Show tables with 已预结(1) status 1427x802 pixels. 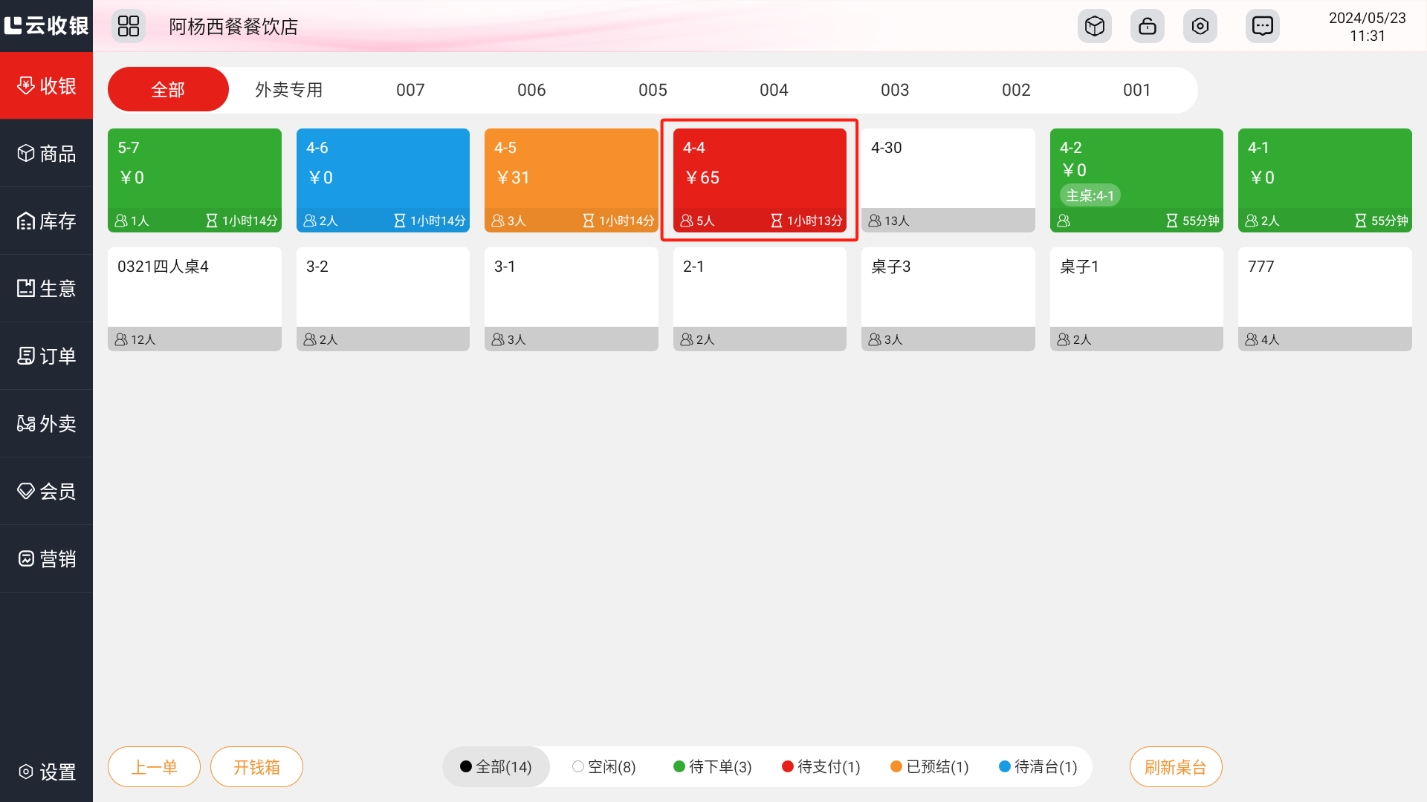pyautogui.click(x=929, y=767)
